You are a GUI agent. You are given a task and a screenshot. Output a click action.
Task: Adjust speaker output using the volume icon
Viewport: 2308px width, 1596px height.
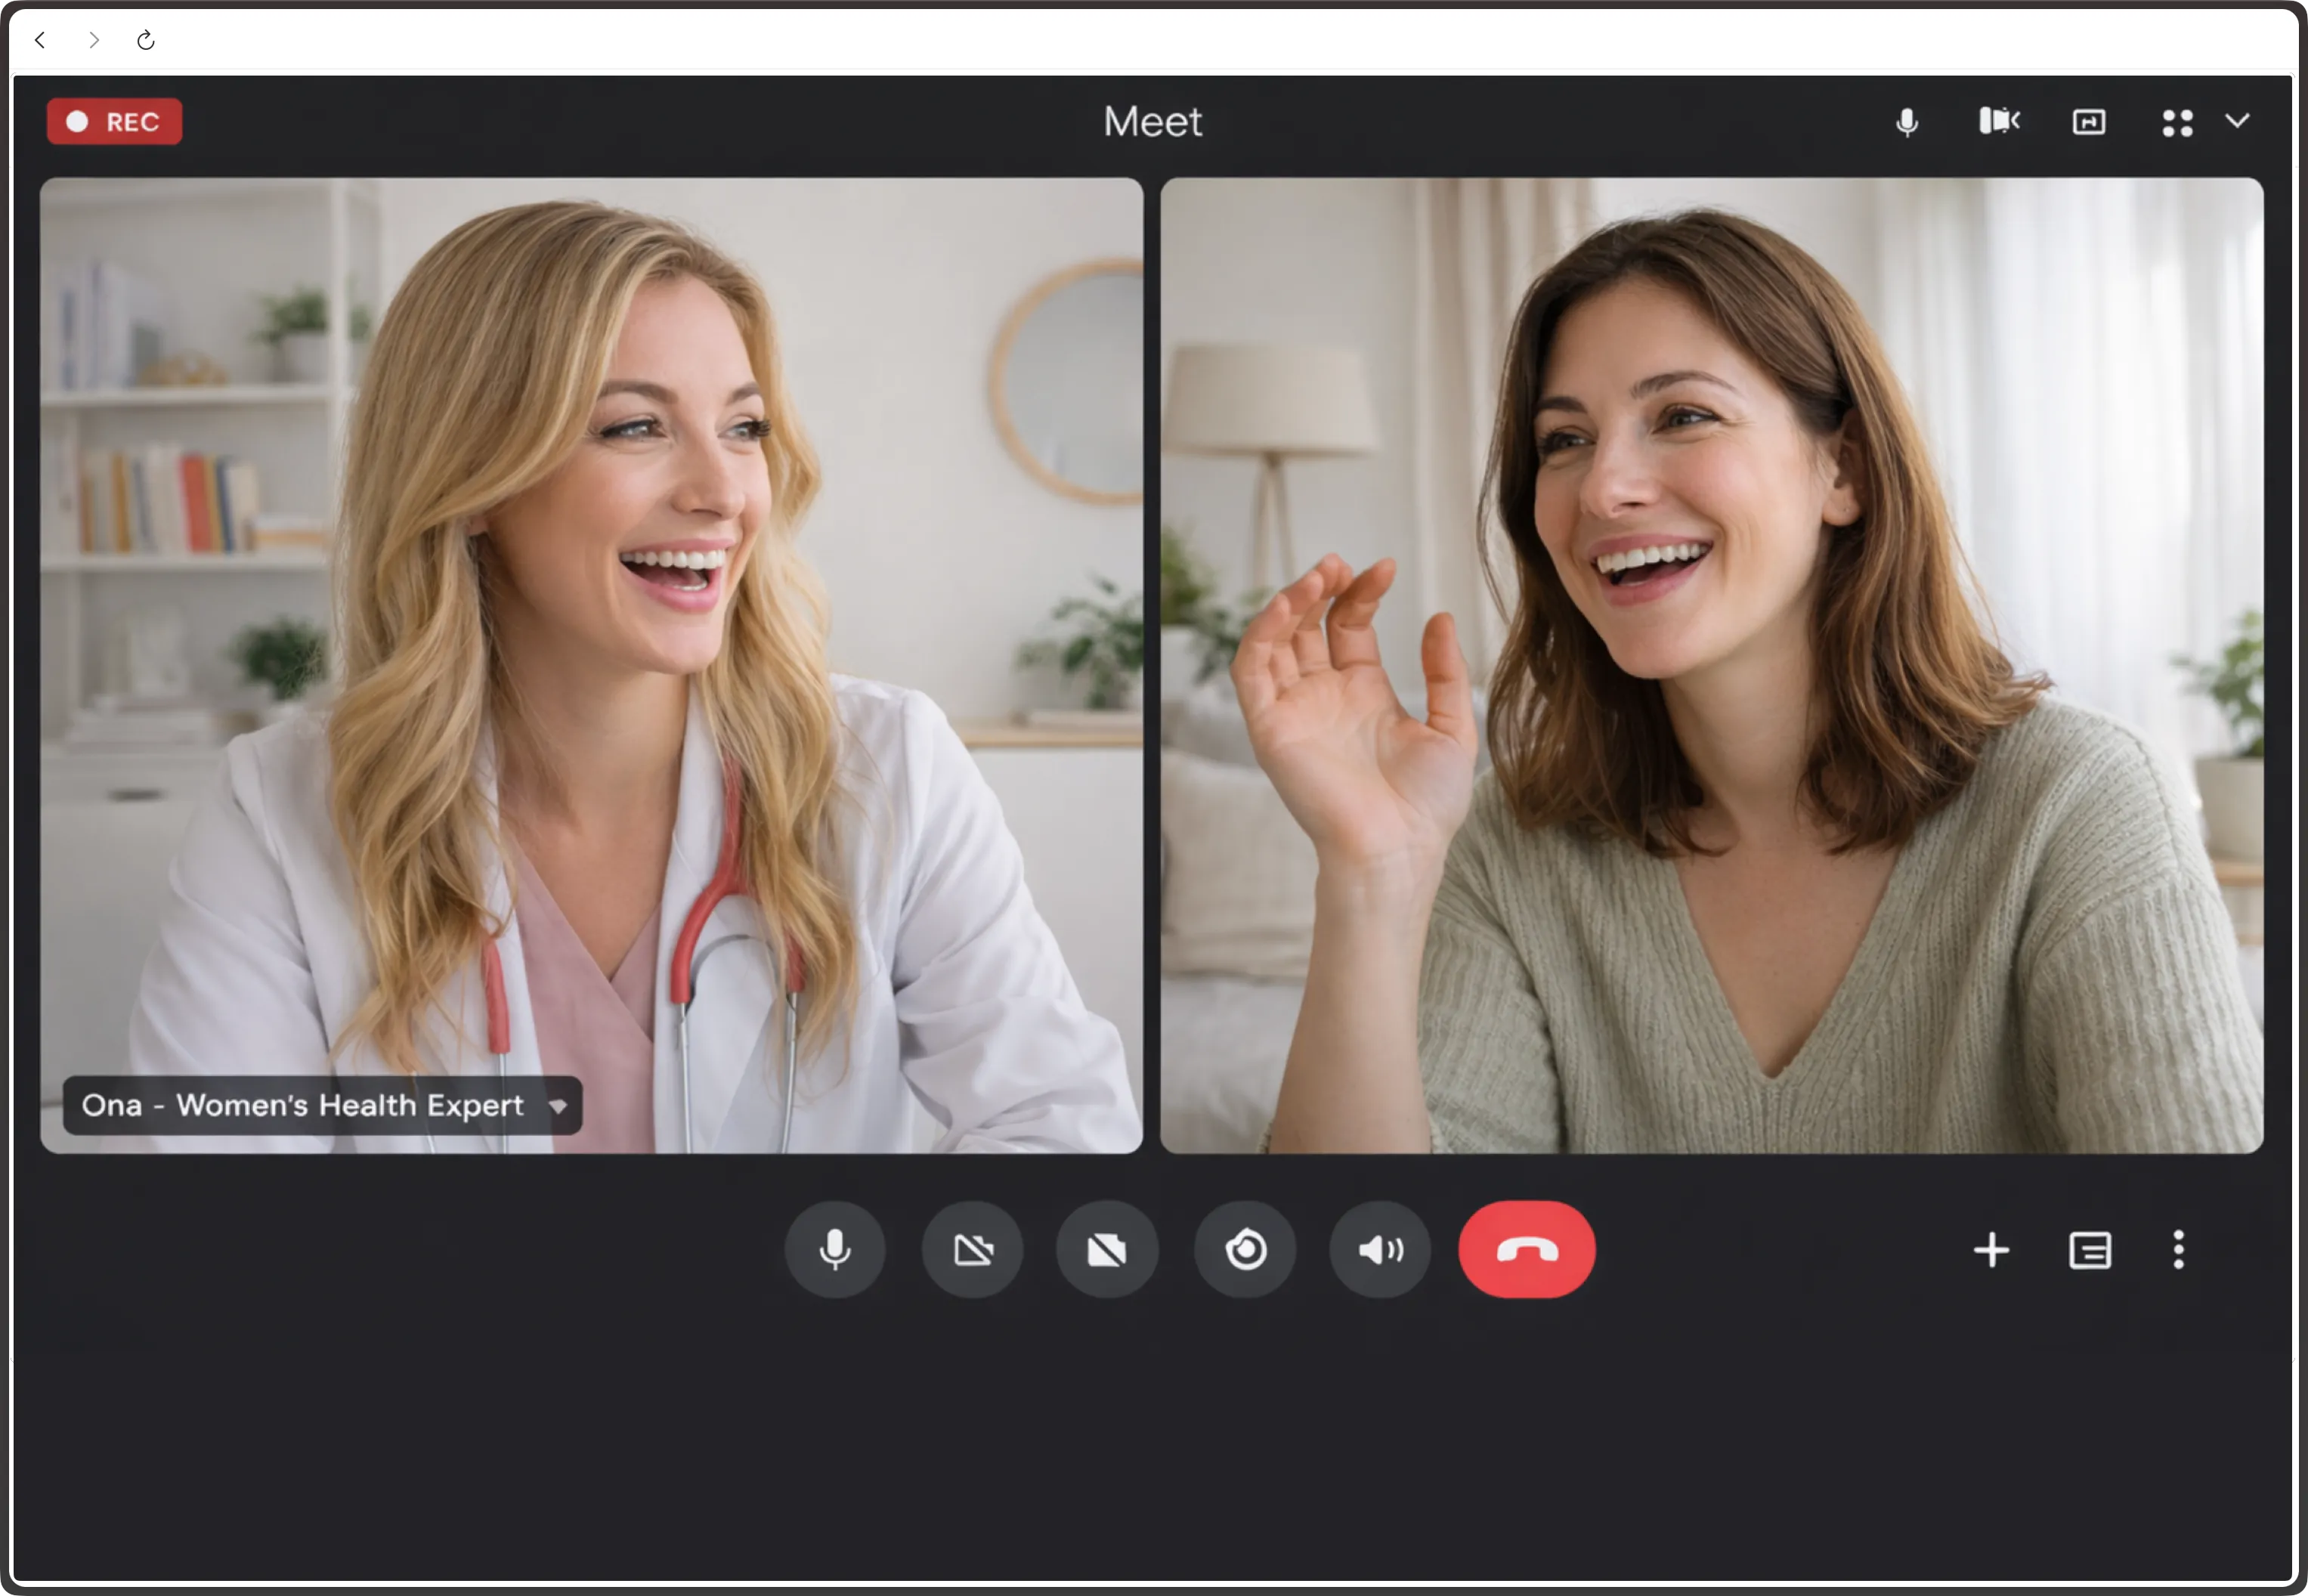[1379, 1249]
